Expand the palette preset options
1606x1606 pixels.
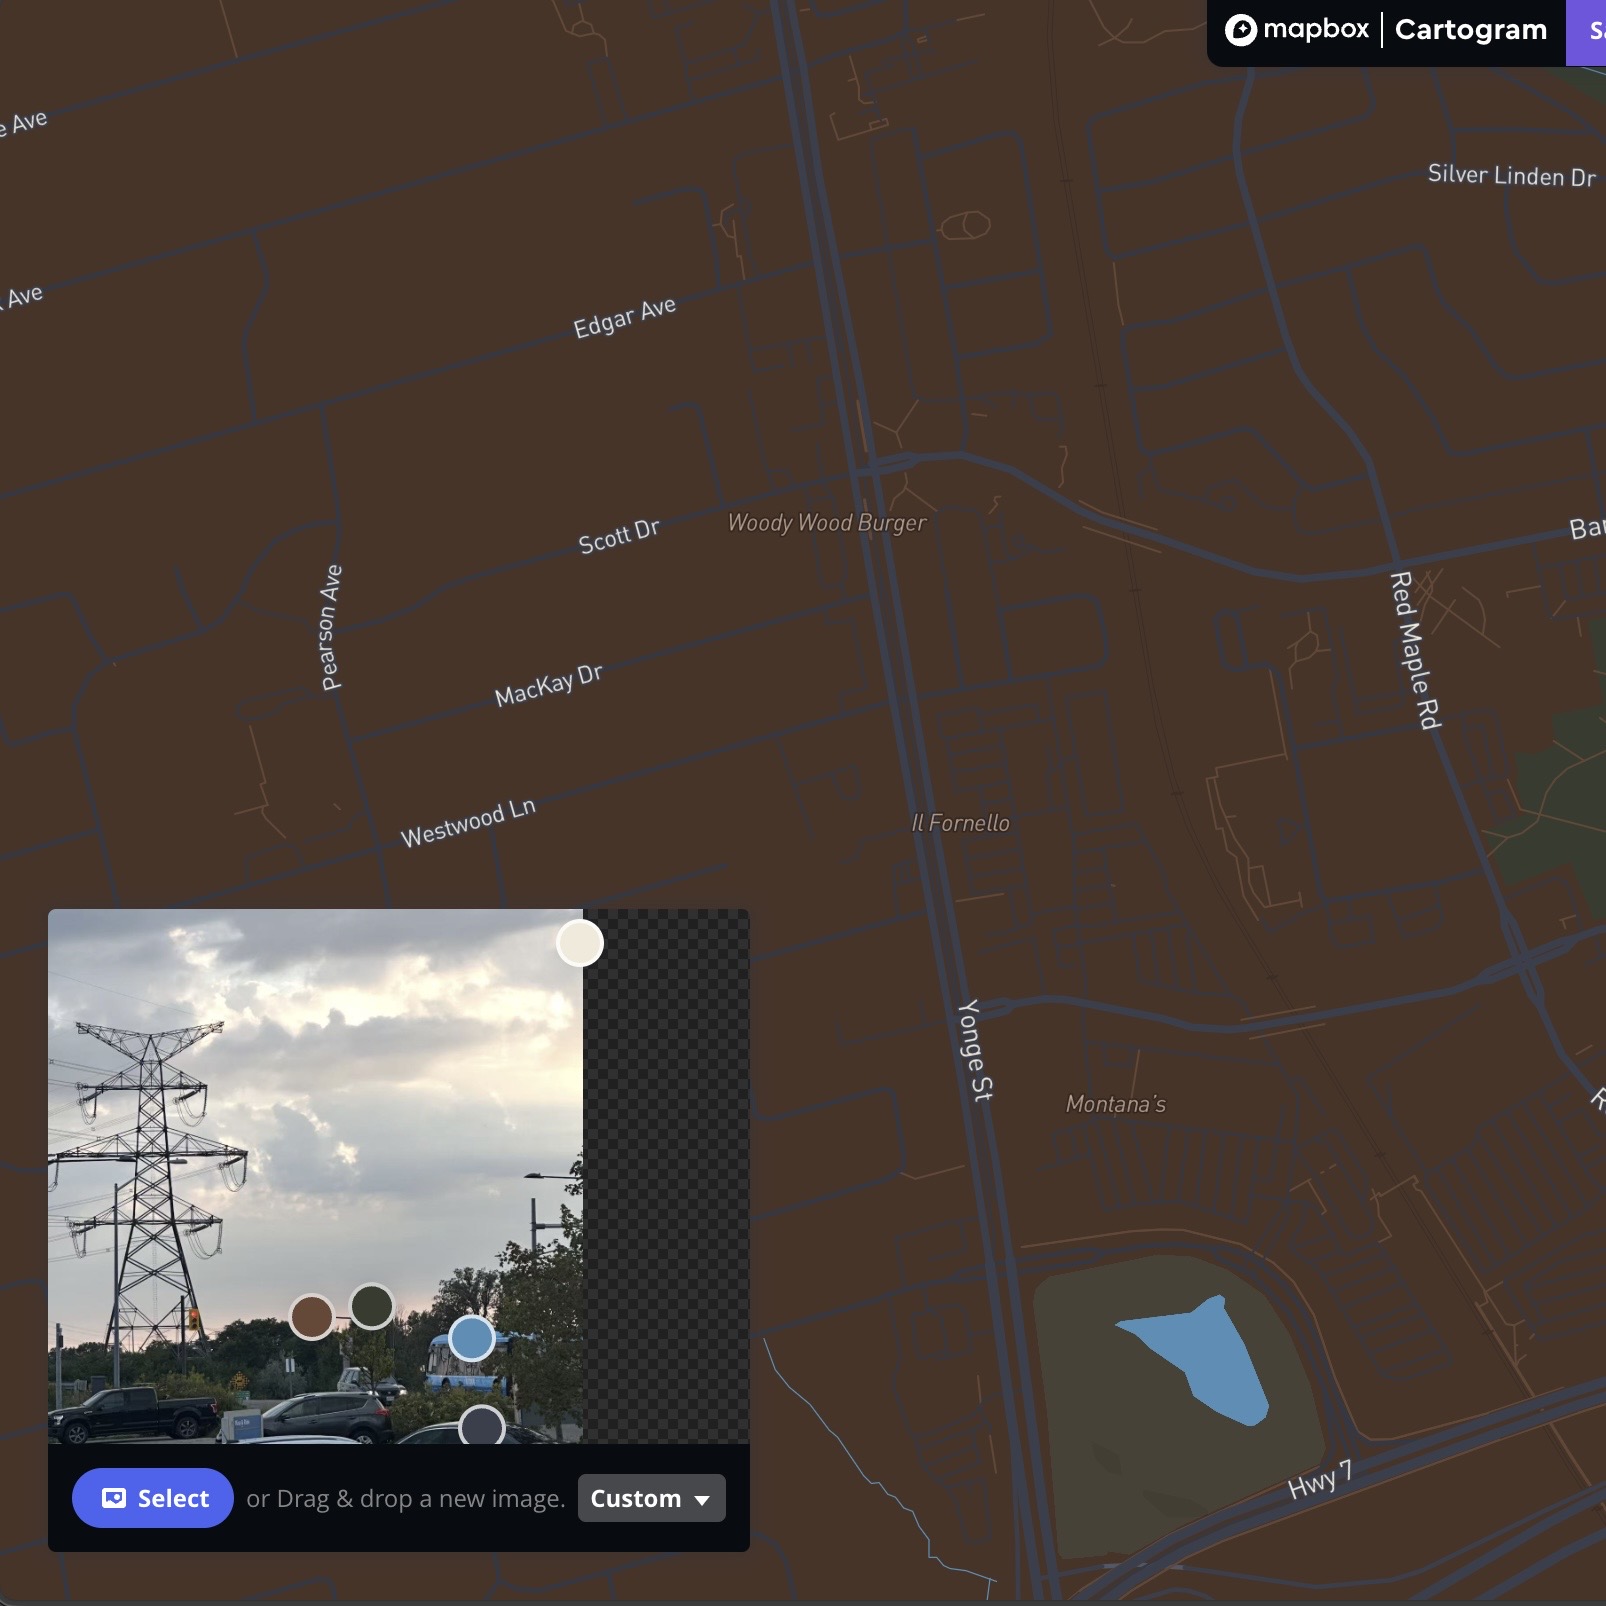pos(651,1498)
